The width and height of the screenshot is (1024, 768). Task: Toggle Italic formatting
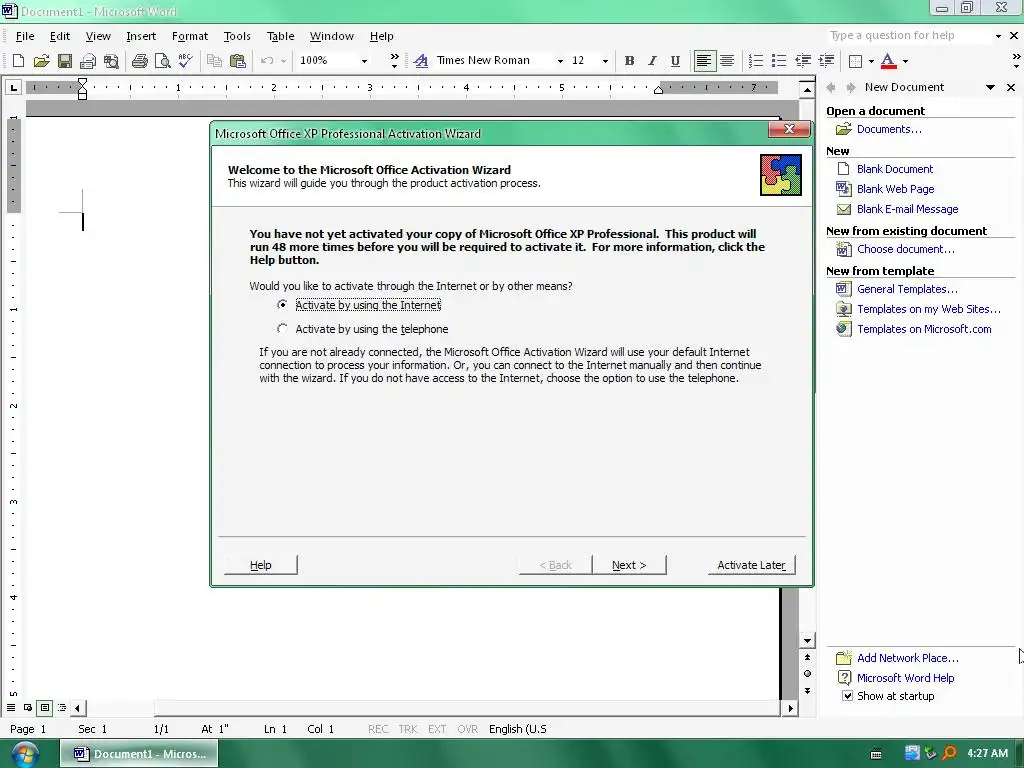tap(652, 61)
